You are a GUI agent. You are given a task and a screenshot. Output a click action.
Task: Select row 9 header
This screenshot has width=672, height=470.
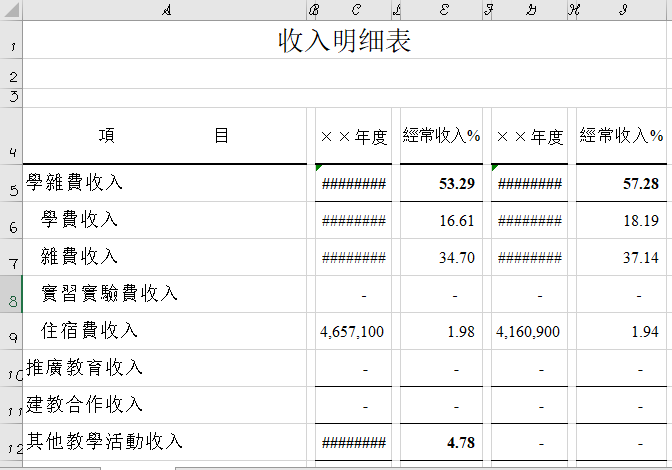[10, 332]
